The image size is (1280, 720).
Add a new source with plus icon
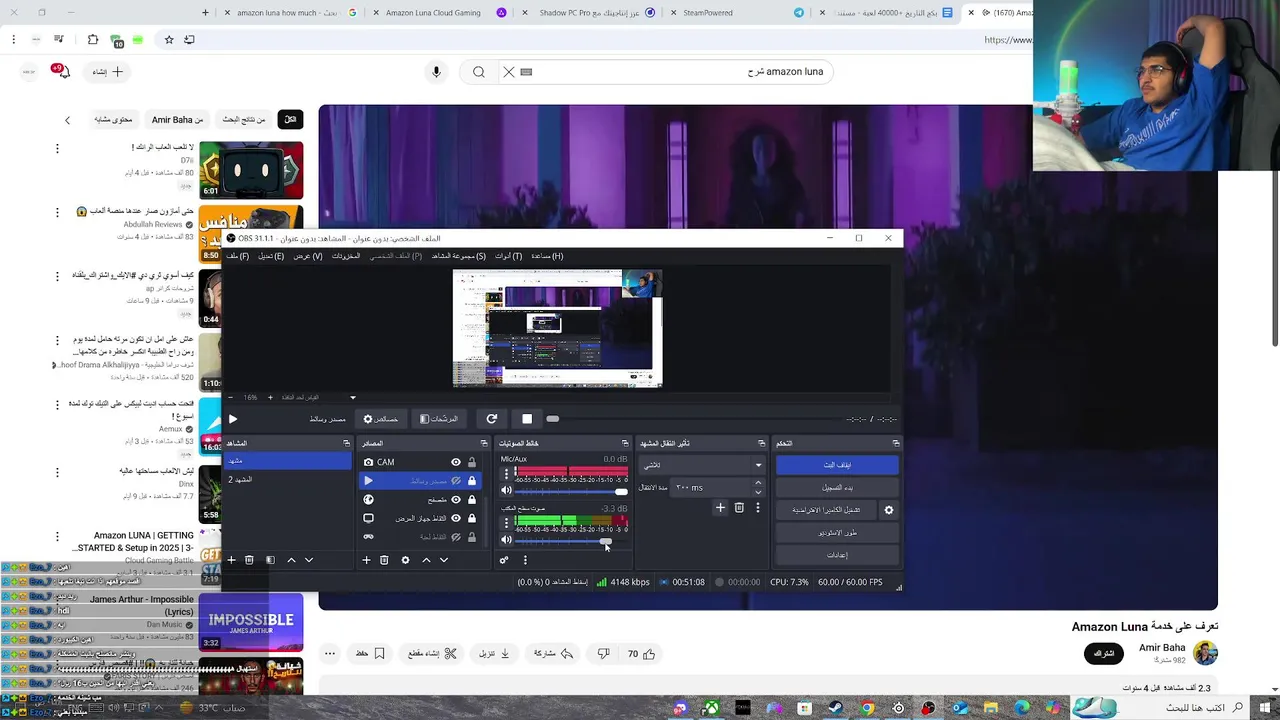click(x=366, y=560)
